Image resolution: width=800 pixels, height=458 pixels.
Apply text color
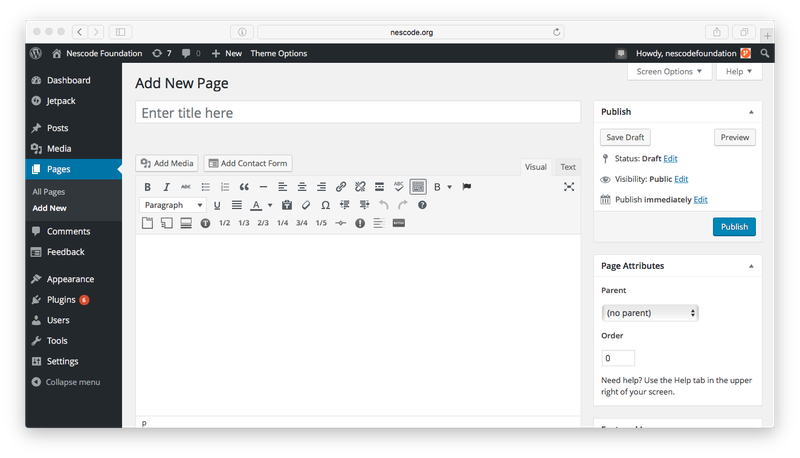pos(256,205)
